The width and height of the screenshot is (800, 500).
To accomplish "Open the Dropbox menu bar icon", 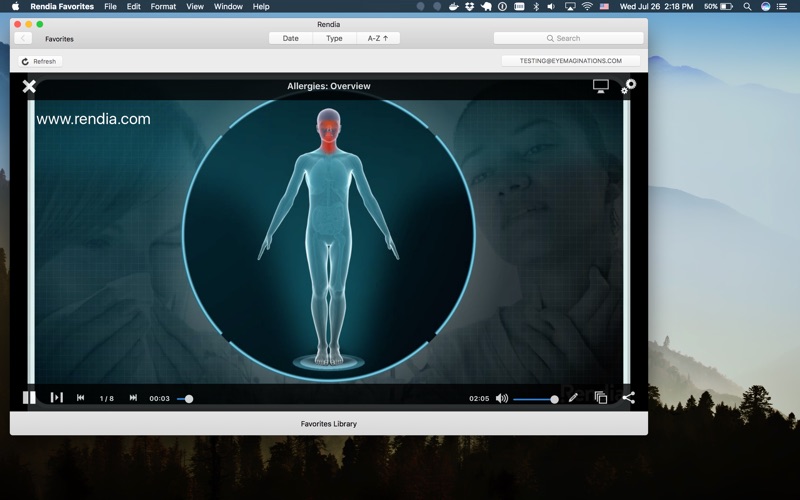I will click(x=469, y=7).
